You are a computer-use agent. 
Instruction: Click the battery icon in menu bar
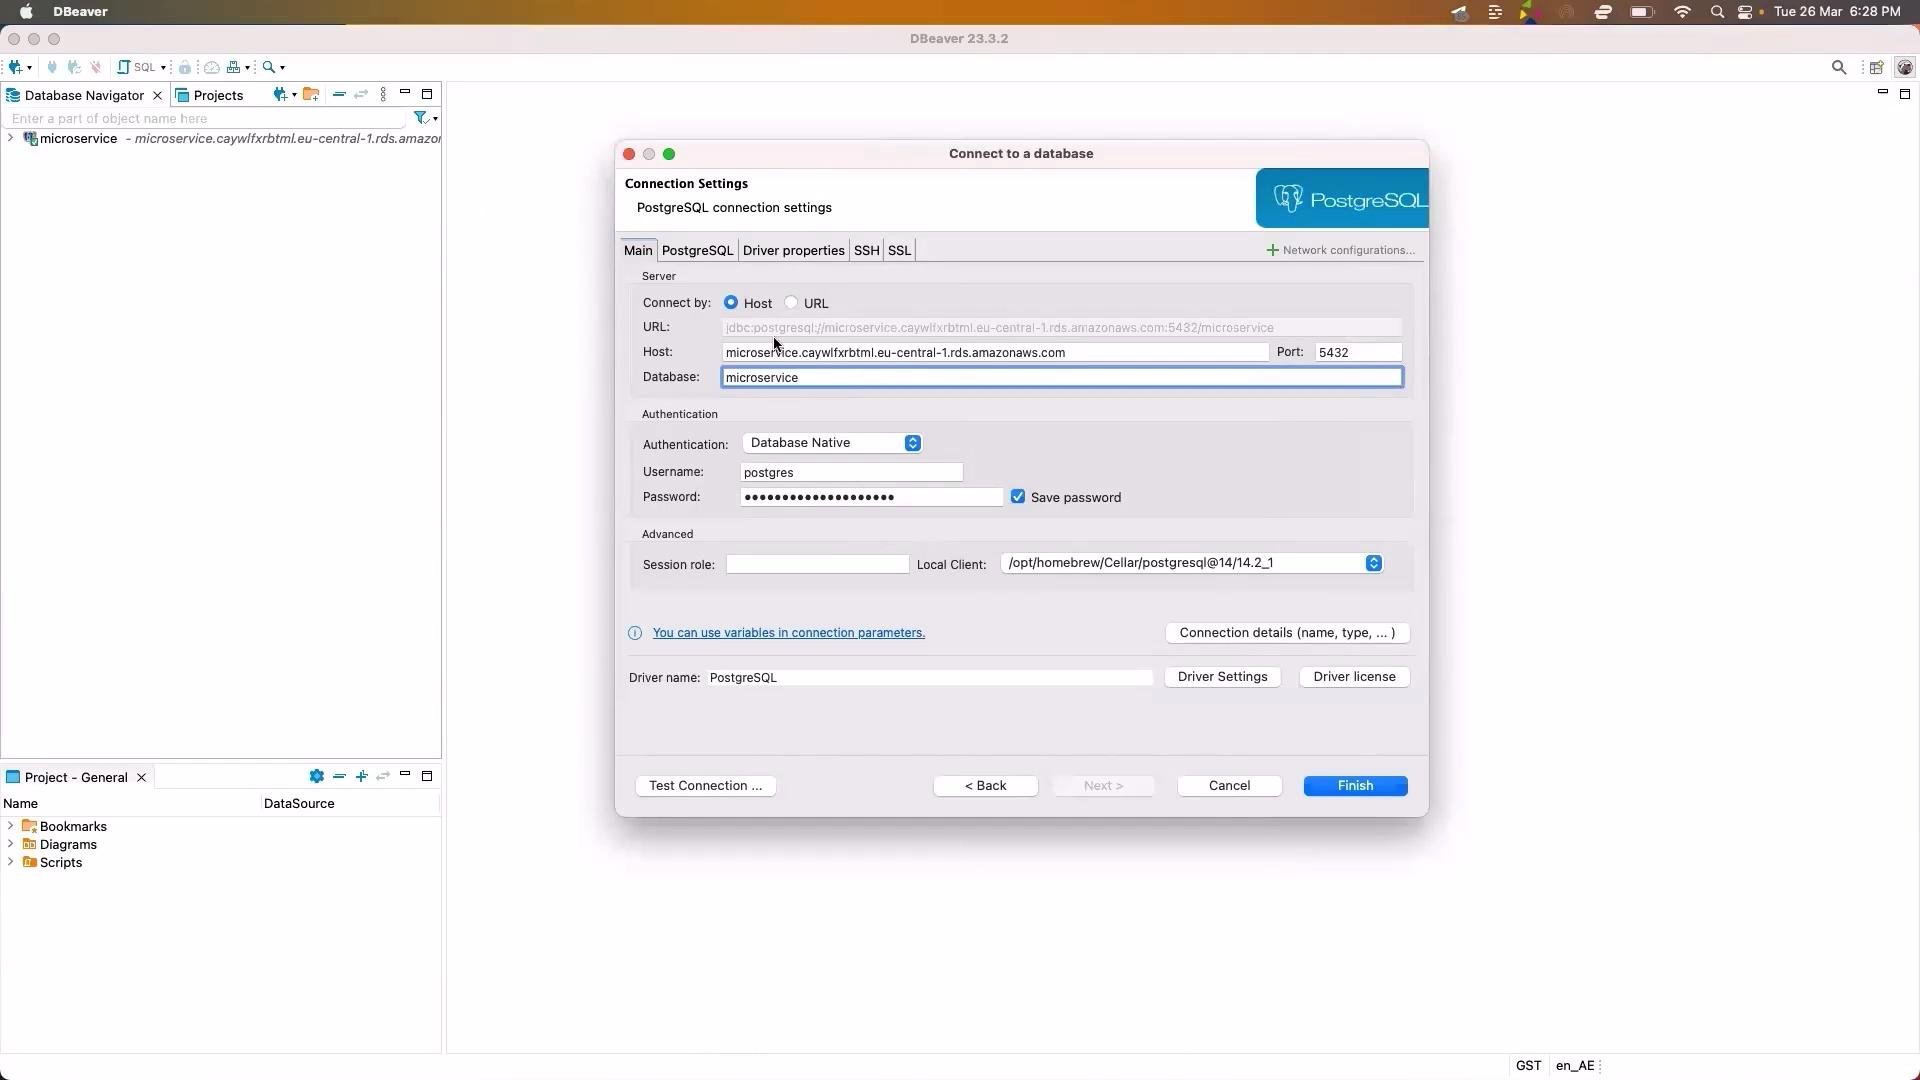point(1642,12)
